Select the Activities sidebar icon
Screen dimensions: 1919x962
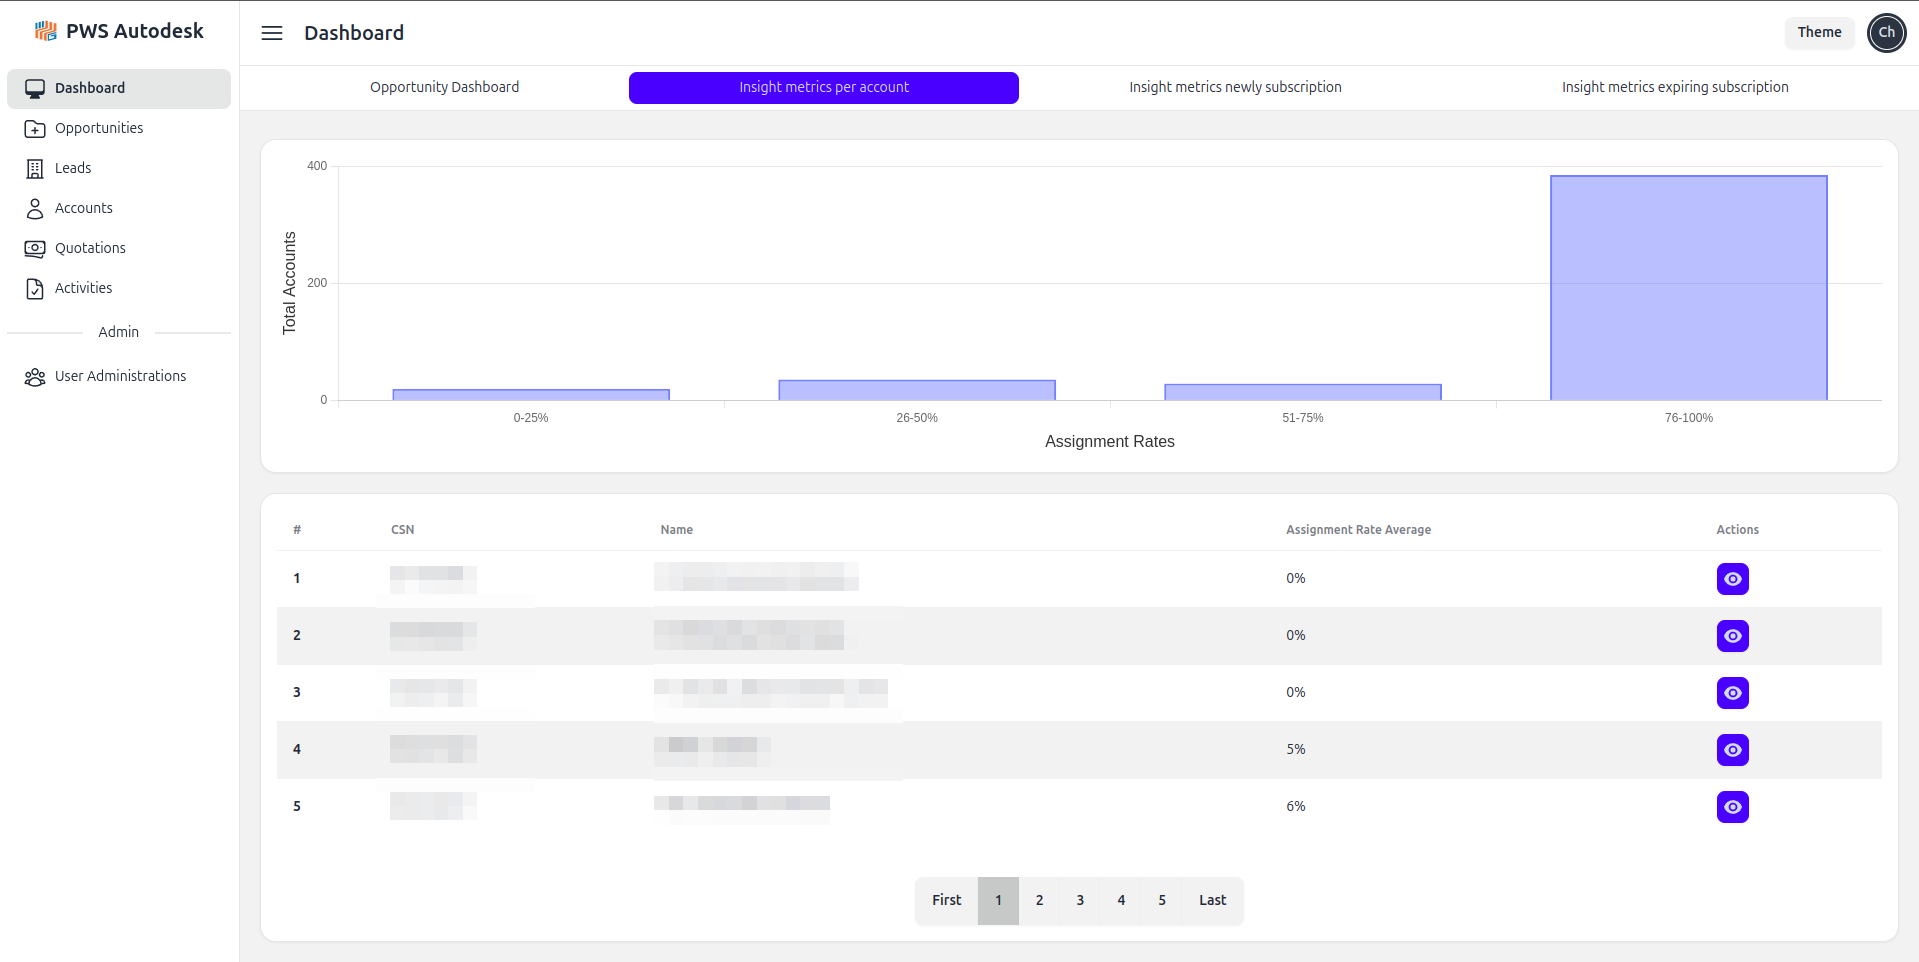point(35,288)
